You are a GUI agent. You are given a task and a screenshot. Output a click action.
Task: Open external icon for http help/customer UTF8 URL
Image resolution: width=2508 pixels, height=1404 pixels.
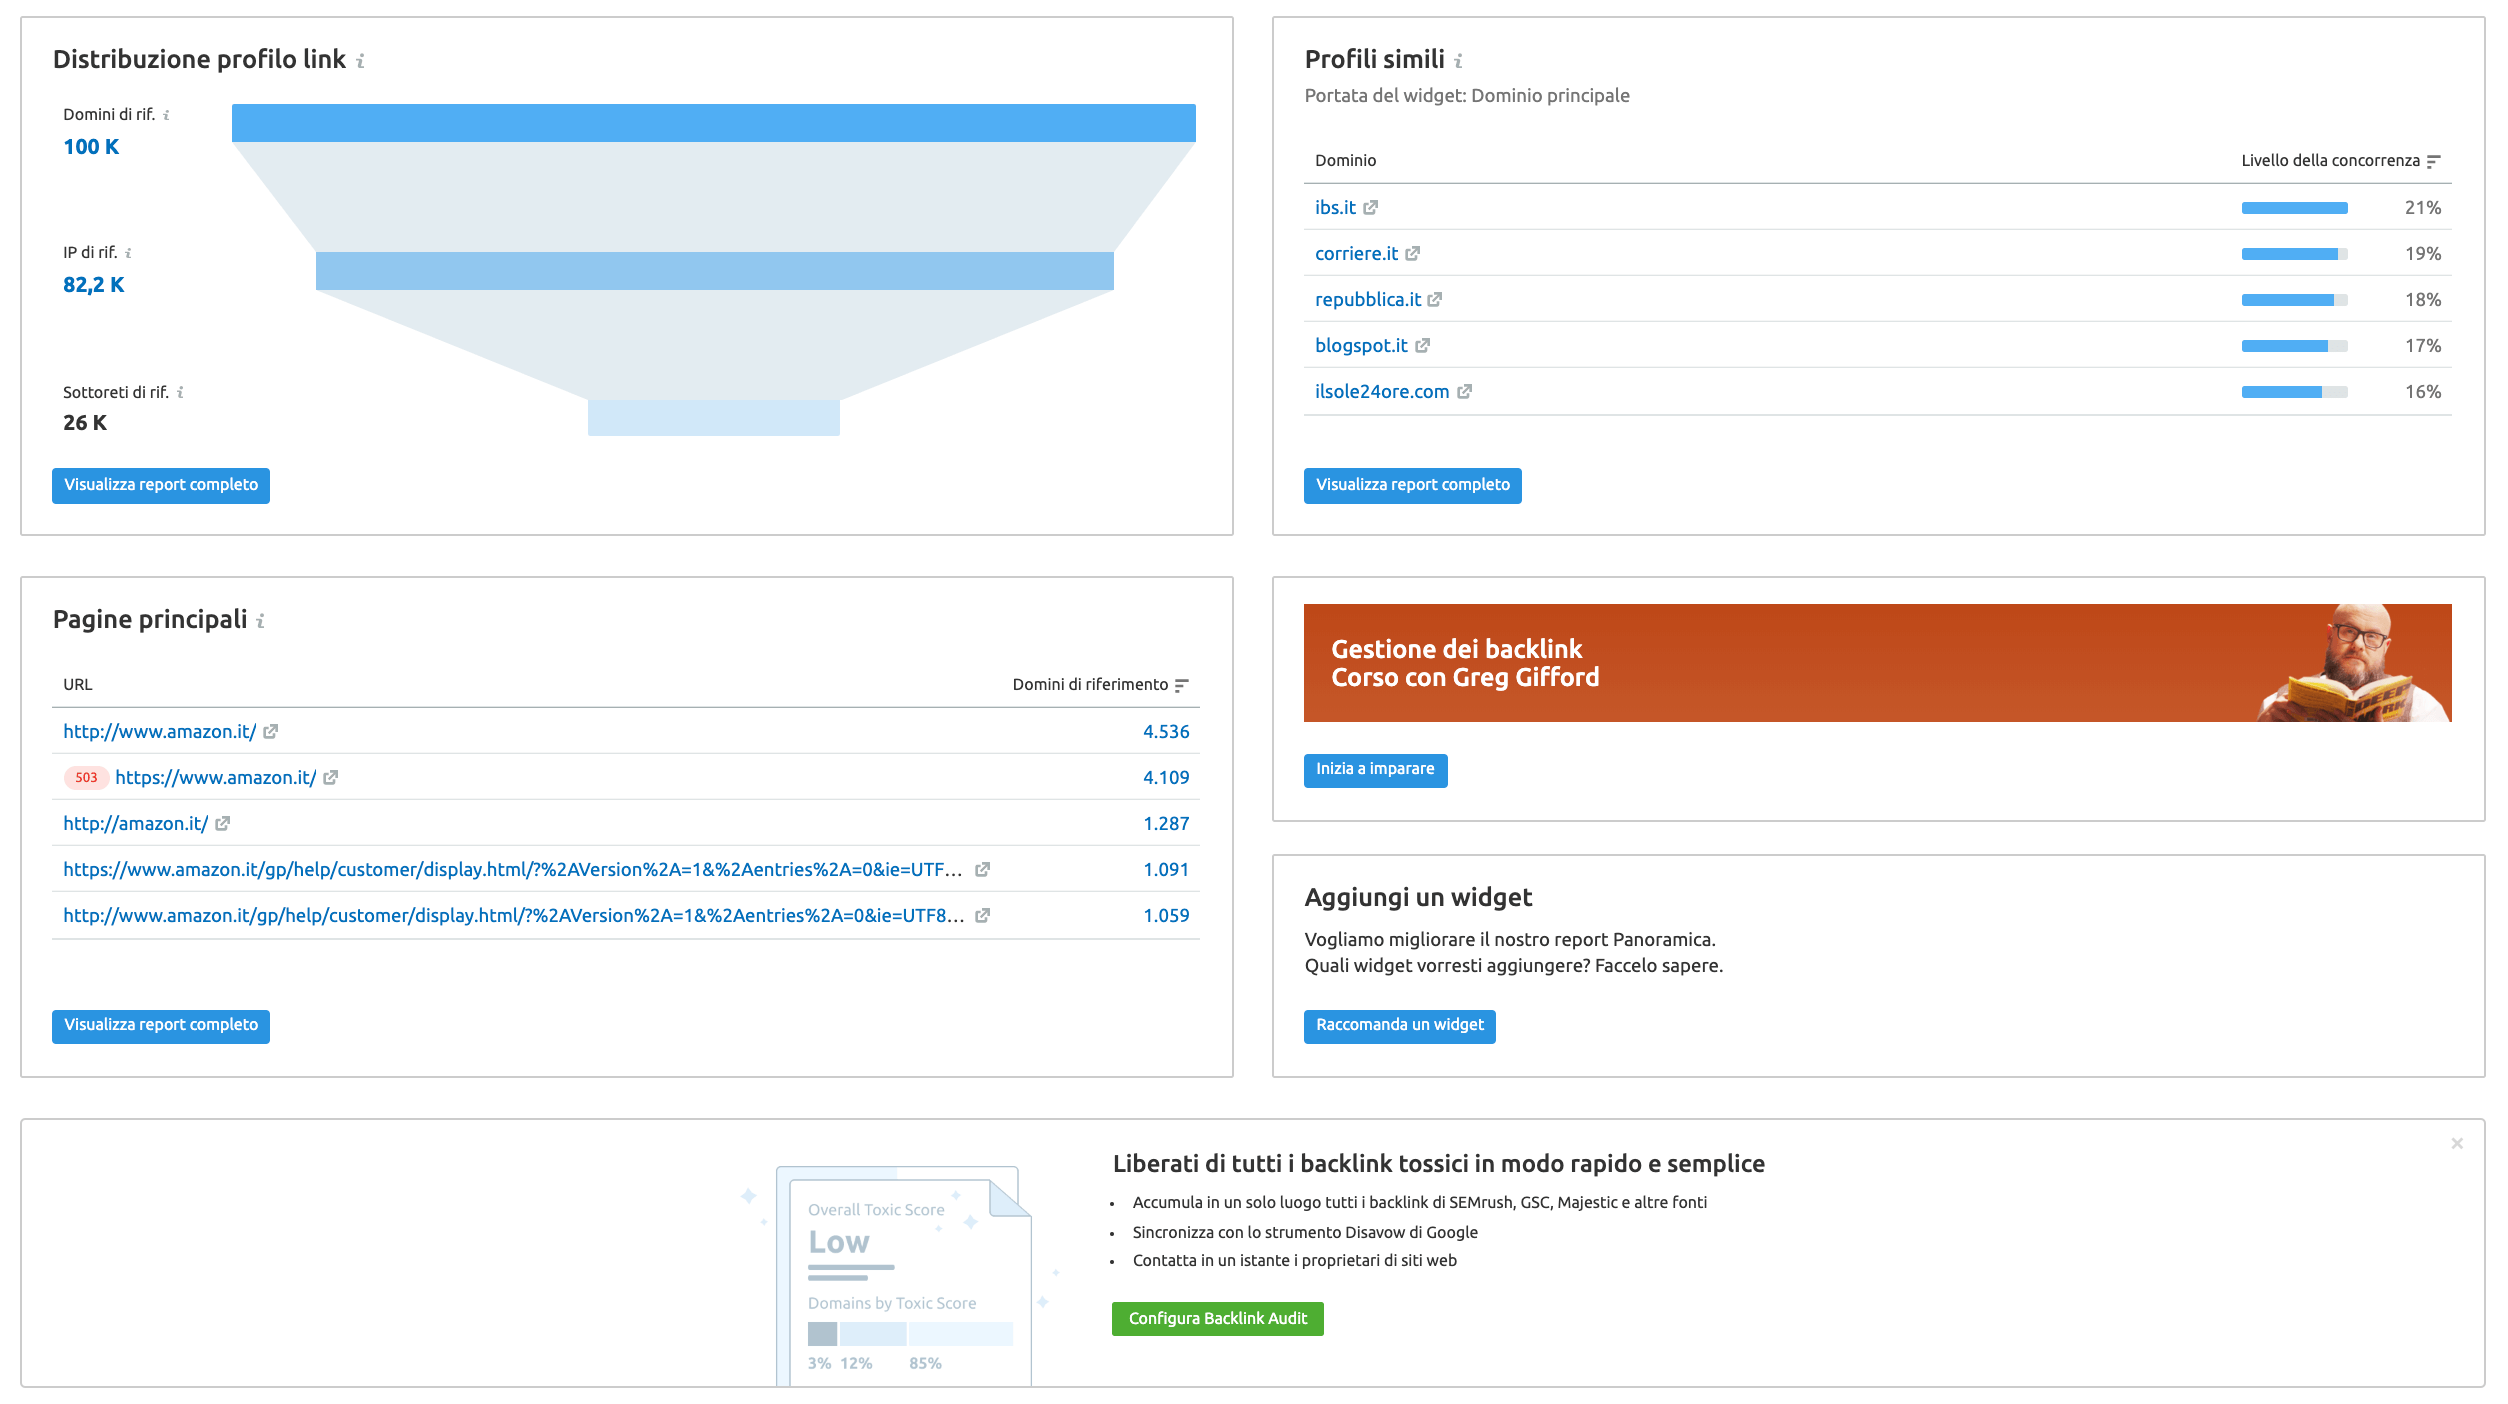(x=983, y=916)
